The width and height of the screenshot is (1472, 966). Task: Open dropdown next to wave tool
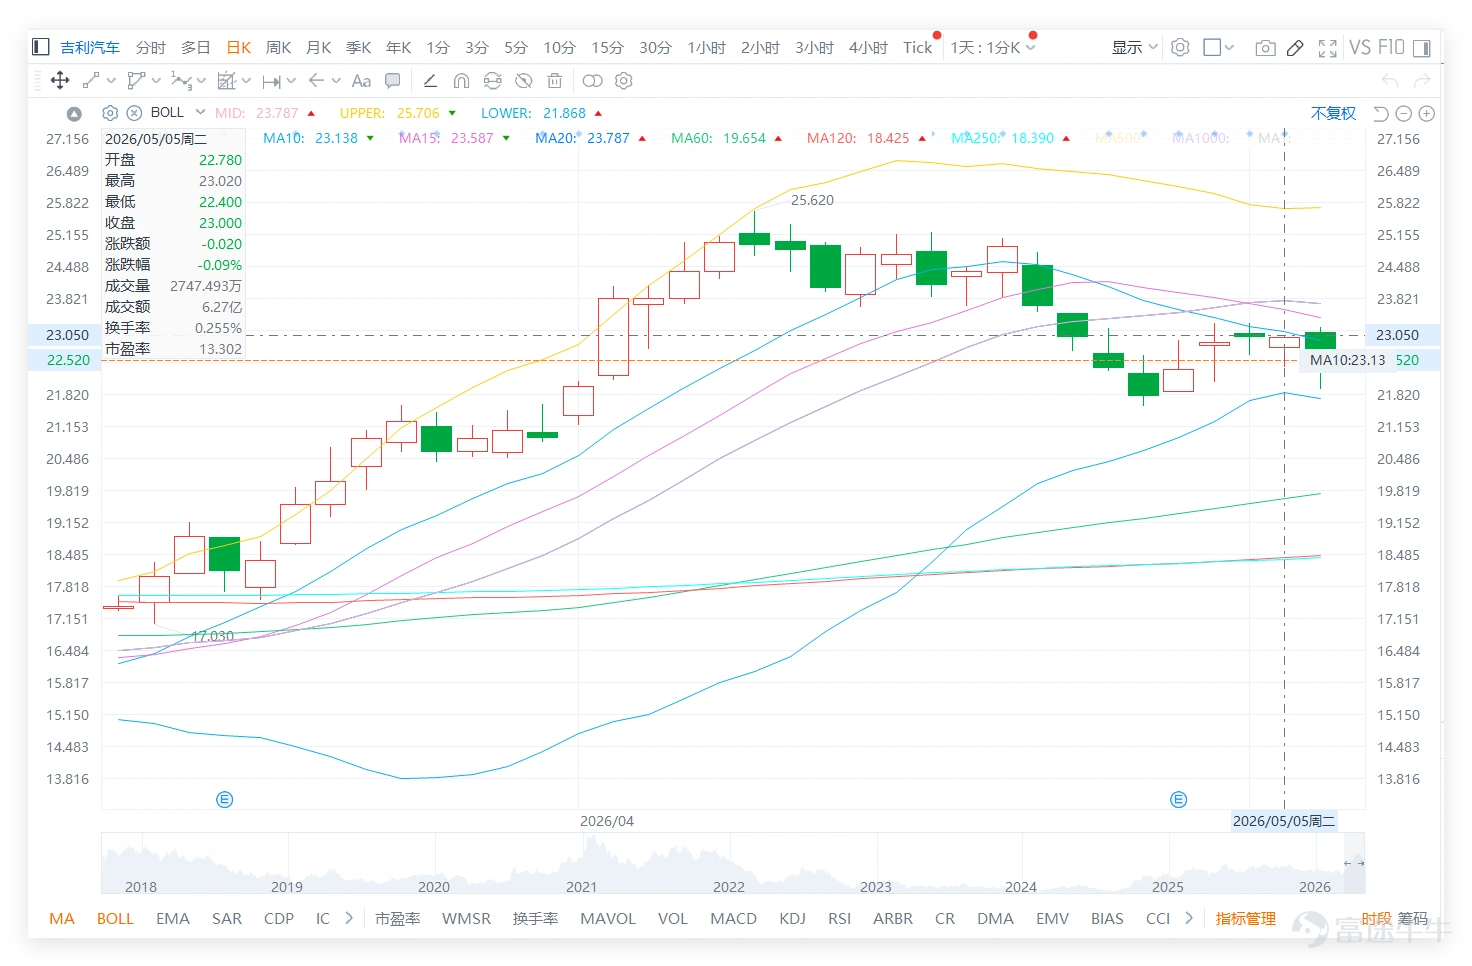pos(201,81)
